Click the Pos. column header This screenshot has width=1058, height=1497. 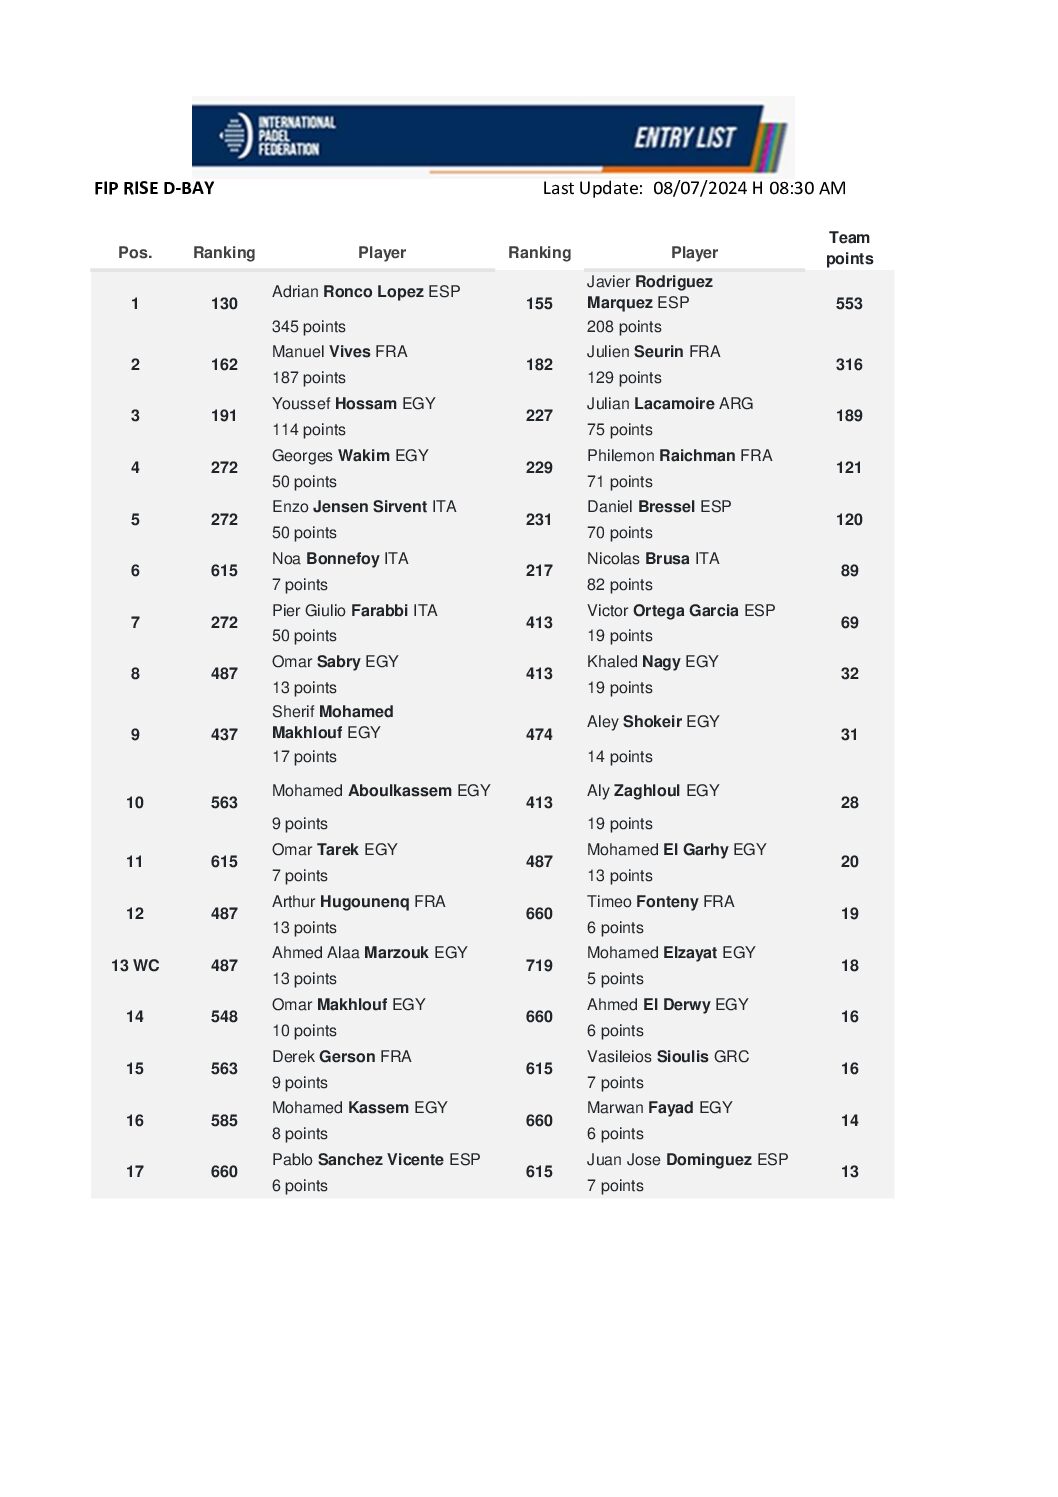pos(135,253)
